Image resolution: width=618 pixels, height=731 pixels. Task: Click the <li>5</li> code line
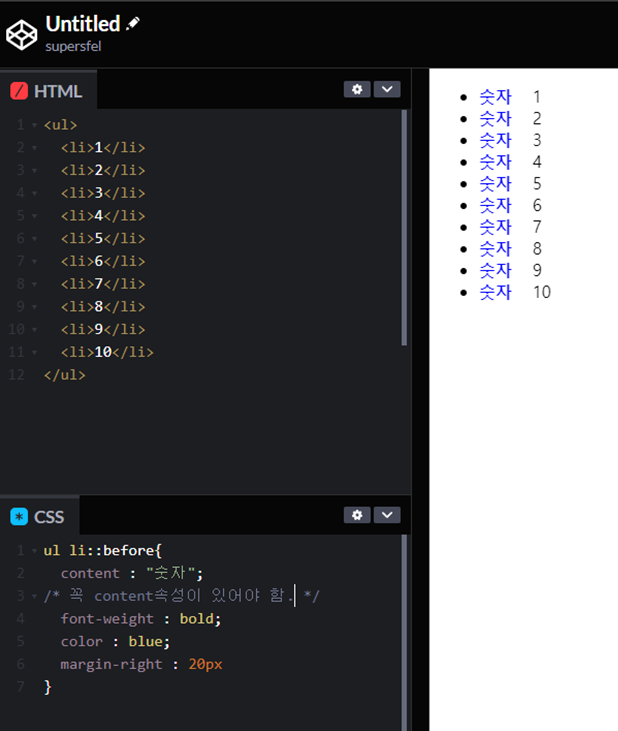coord(103,238)
